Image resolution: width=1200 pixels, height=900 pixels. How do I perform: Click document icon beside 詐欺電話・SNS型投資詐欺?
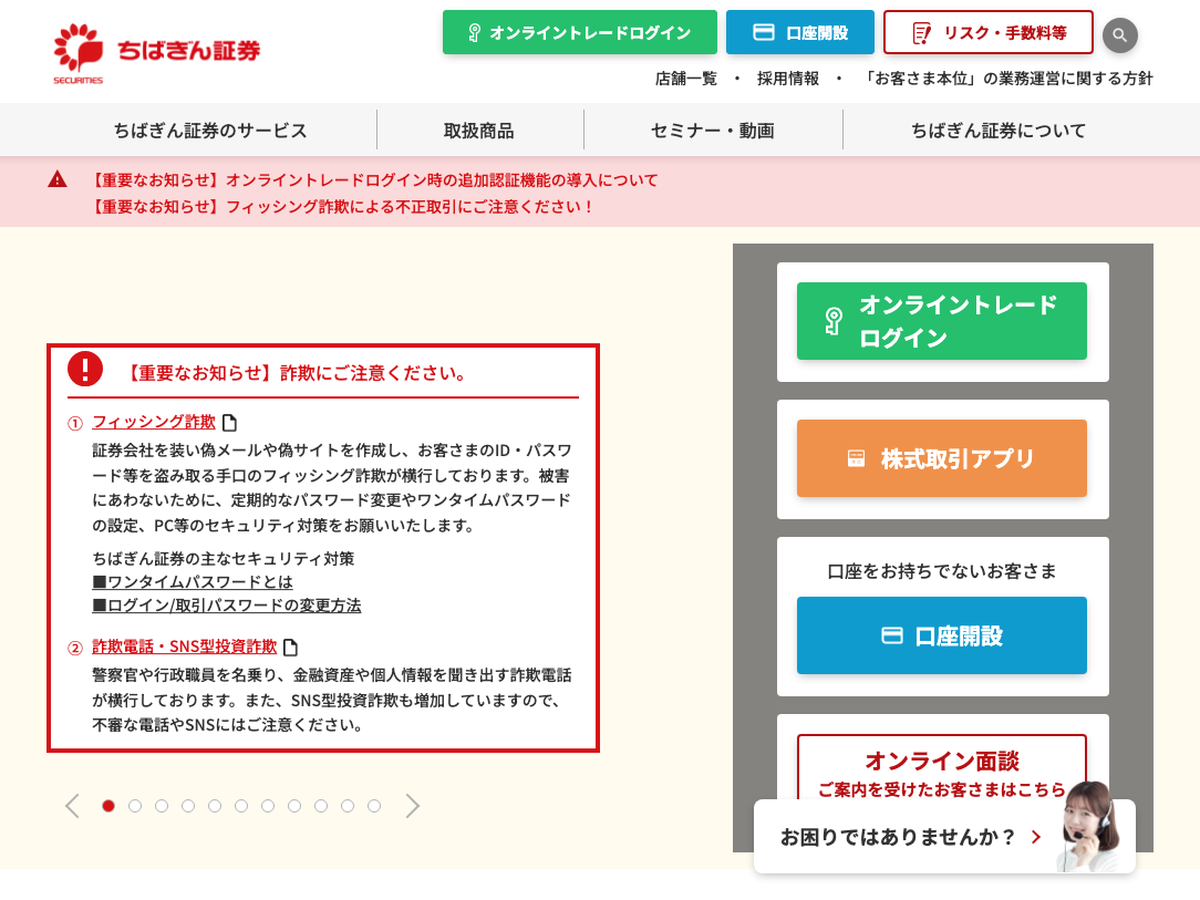click(291, 647)
